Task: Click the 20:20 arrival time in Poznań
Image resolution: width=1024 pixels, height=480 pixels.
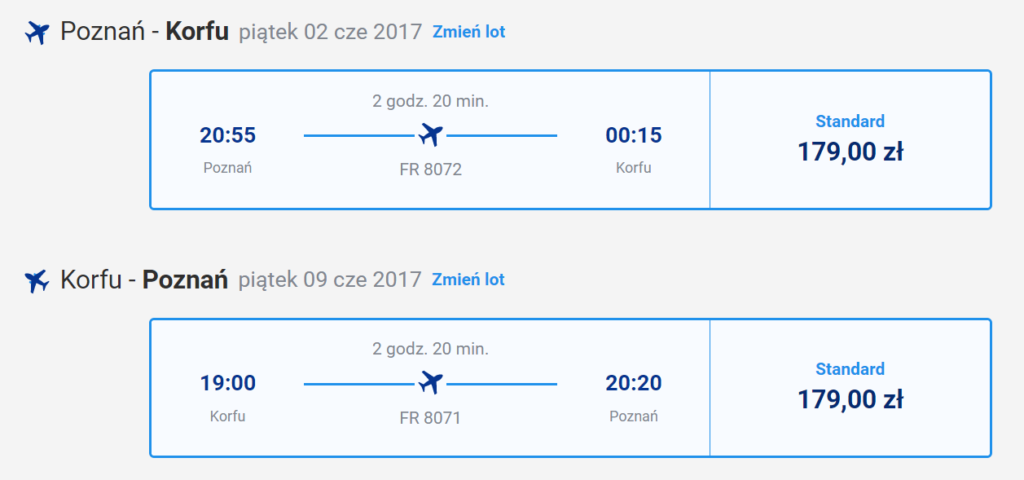Action: pyautogui.click(x=633, y=383)
